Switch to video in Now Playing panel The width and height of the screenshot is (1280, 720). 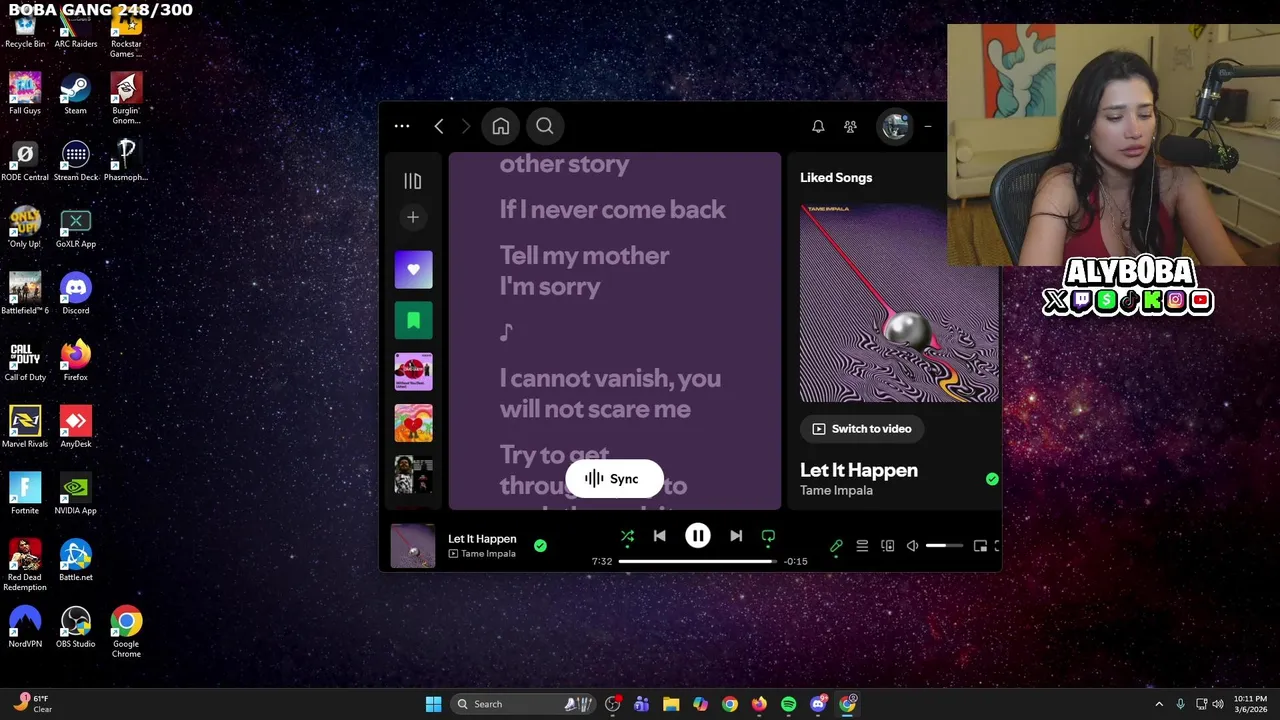click(x=861, y=429)
